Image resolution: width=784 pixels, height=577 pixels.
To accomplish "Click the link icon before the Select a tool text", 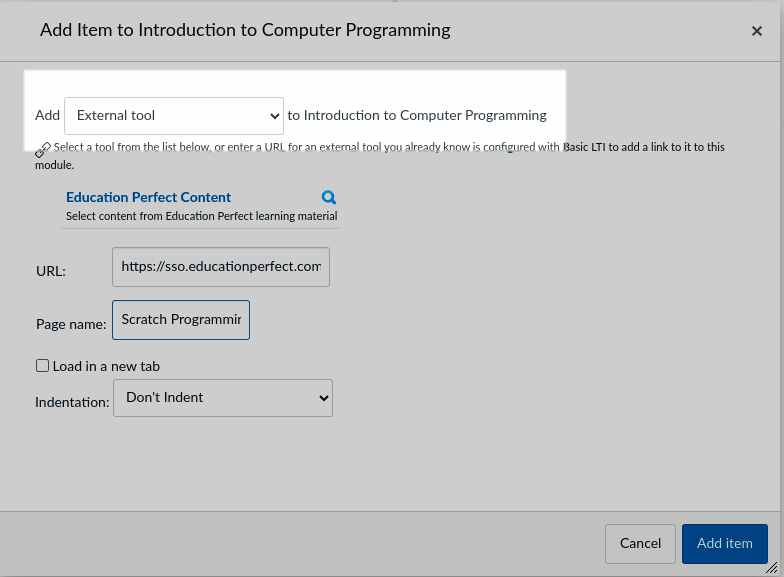I will pyautogui.click(x=43, y=149).
